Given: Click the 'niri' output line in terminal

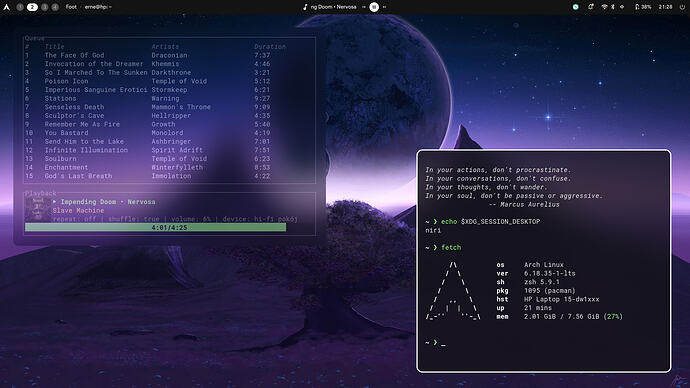Looking at the screenshot, I should tap(433, 231).
